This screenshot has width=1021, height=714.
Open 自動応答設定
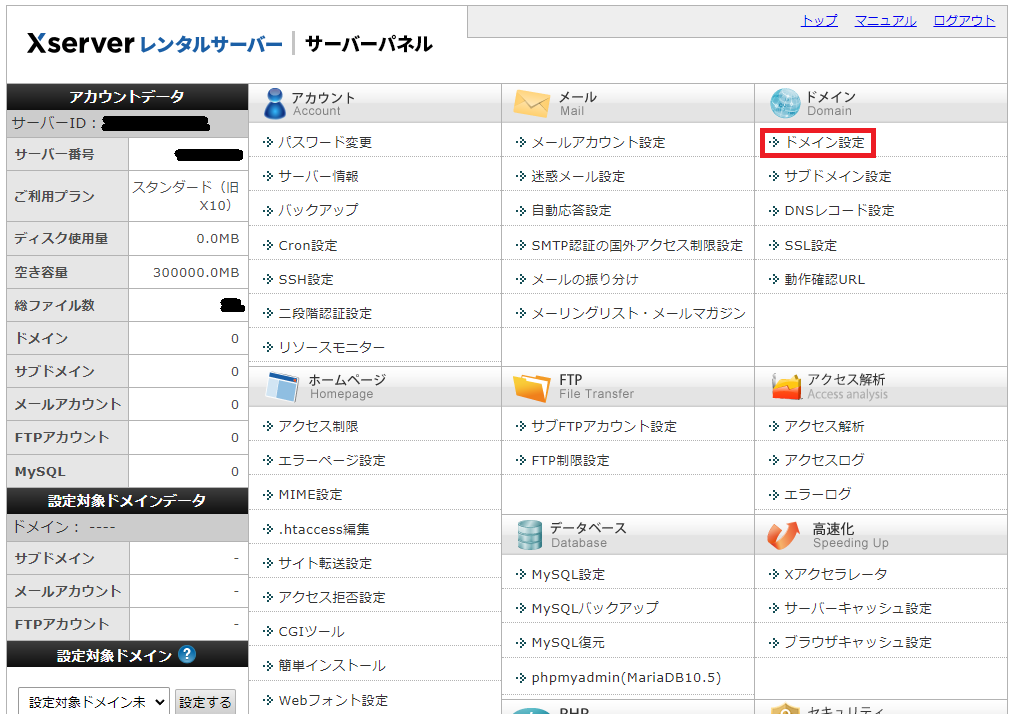coord(571,210)
